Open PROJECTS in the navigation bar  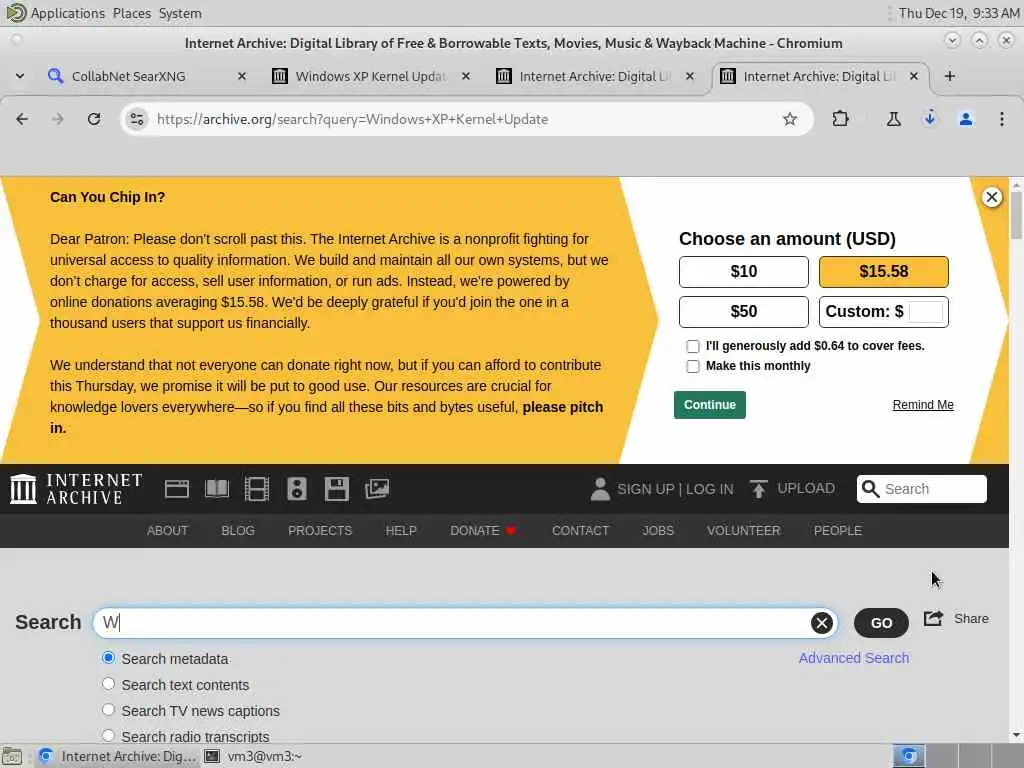point(320,530)
